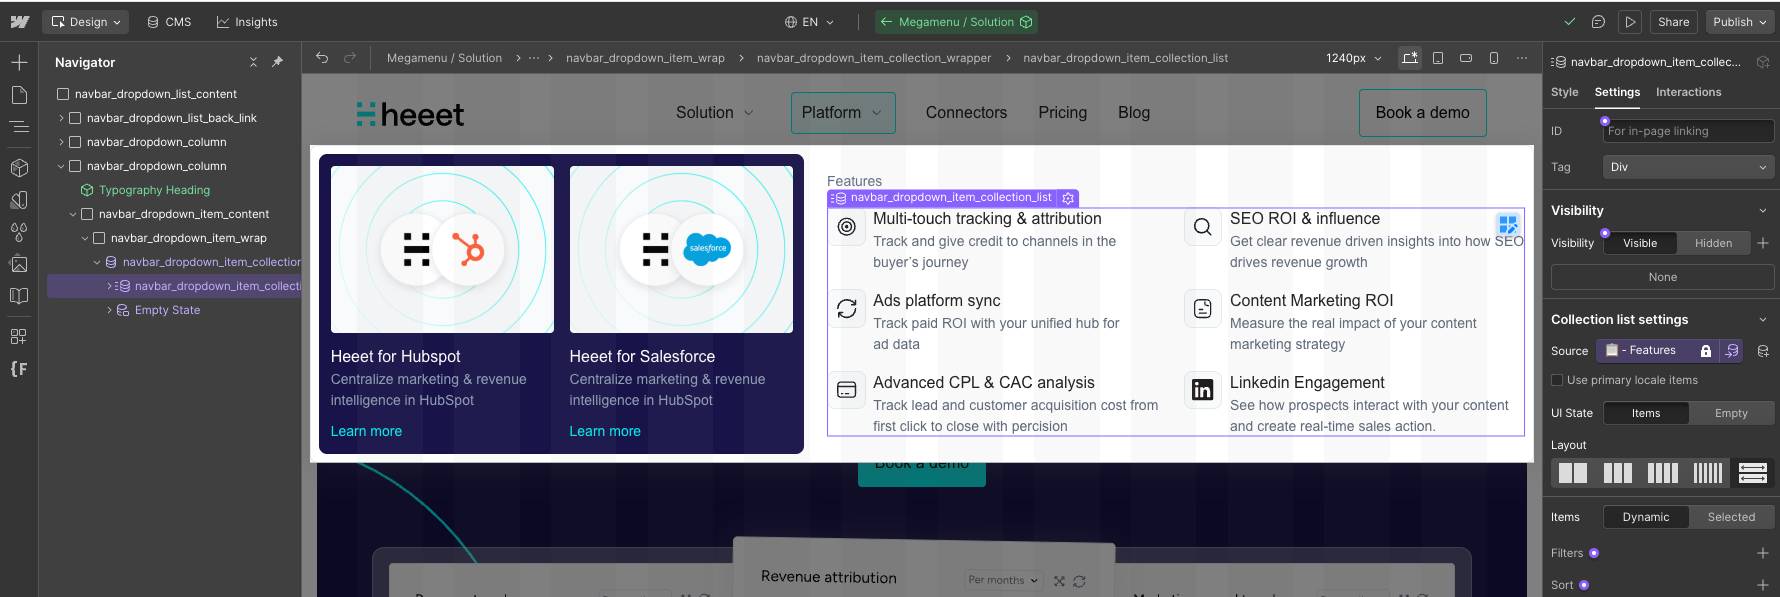Open the CMS tab
Image resolution: width=1780 pixels, height=597 pixels.
(x=169, y=22)
